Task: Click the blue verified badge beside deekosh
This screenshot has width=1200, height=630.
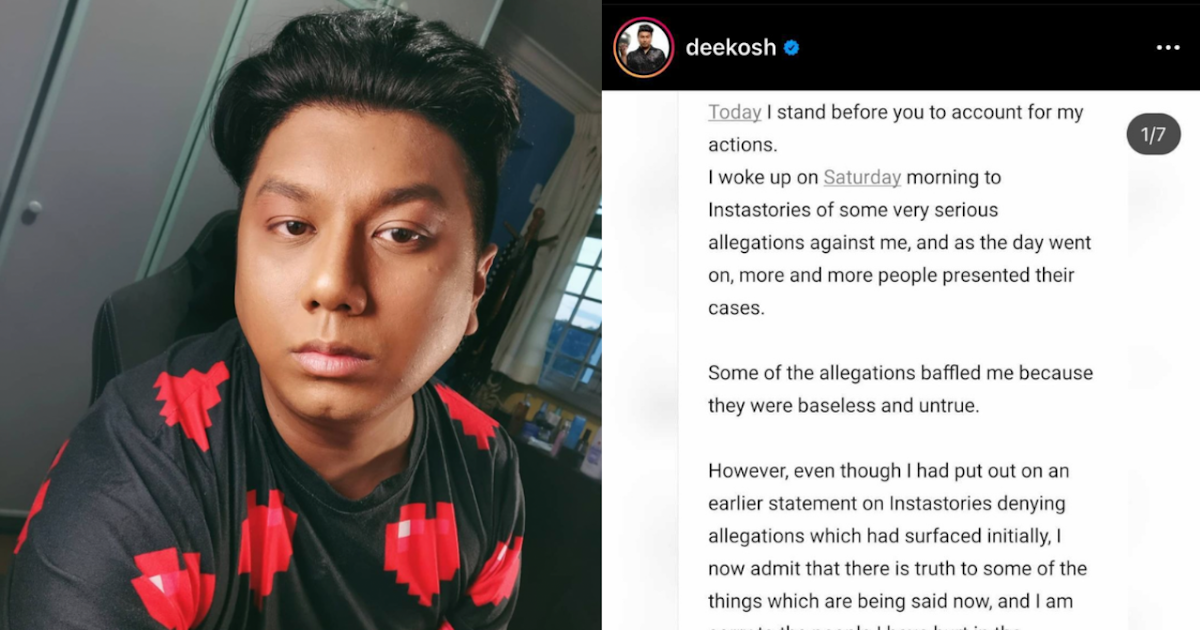Action: [791, 48]
